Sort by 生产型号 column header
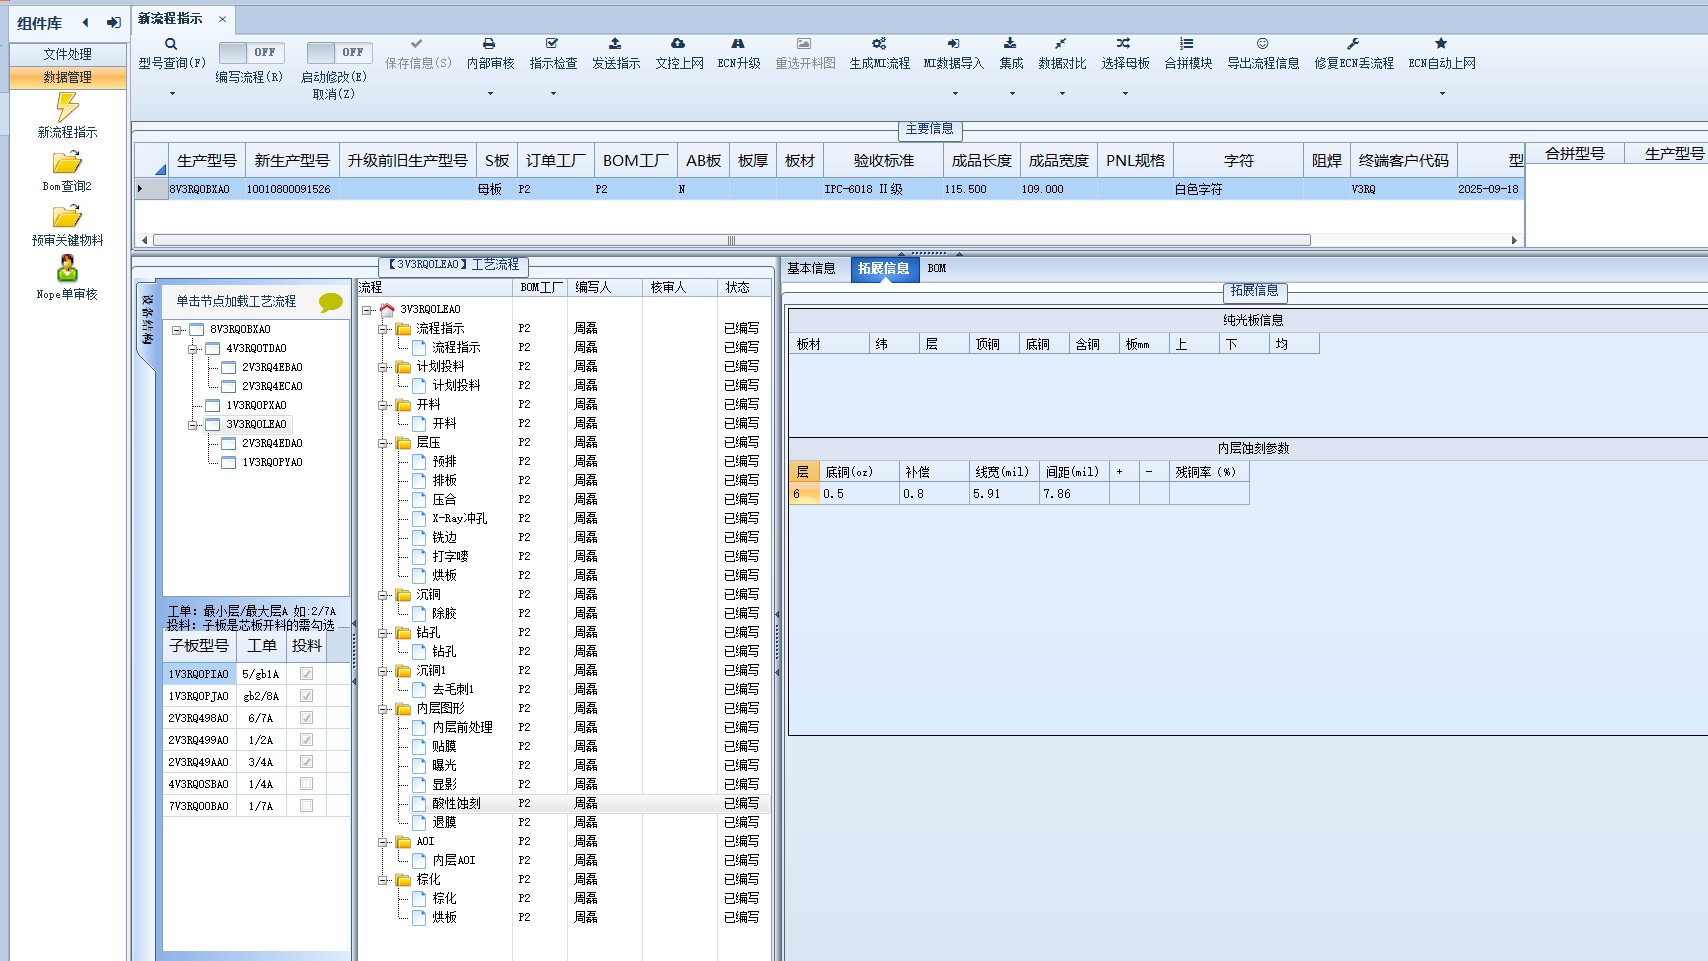1708x961 pixels. [207, 161]
